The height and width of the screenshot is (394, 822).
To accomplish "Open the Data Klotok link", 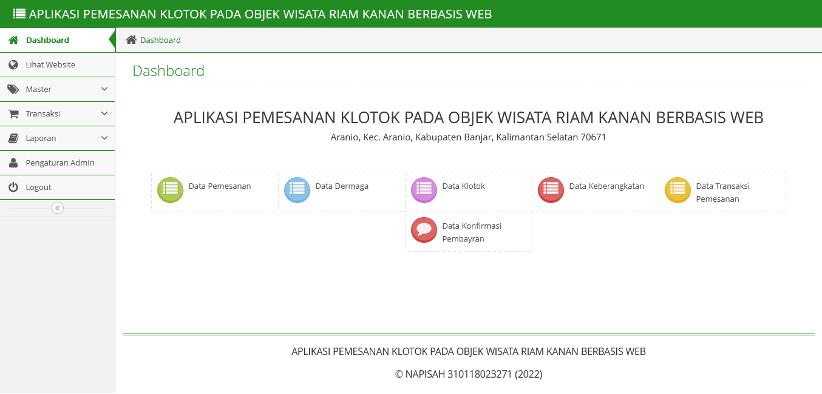I will click(463, 186).
